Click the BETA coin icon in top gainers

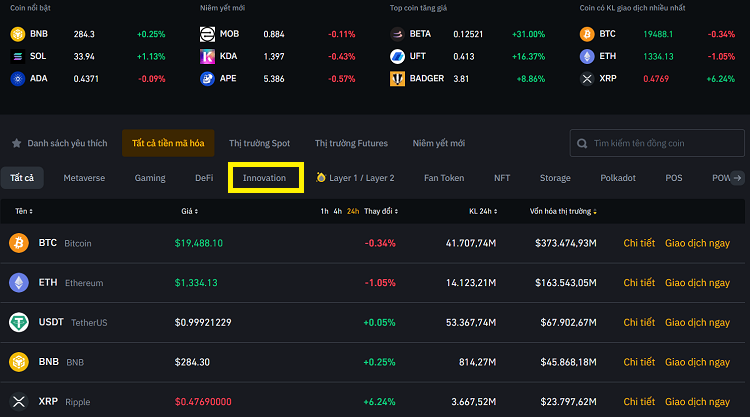pyautogui.click(x=397, y=33)
